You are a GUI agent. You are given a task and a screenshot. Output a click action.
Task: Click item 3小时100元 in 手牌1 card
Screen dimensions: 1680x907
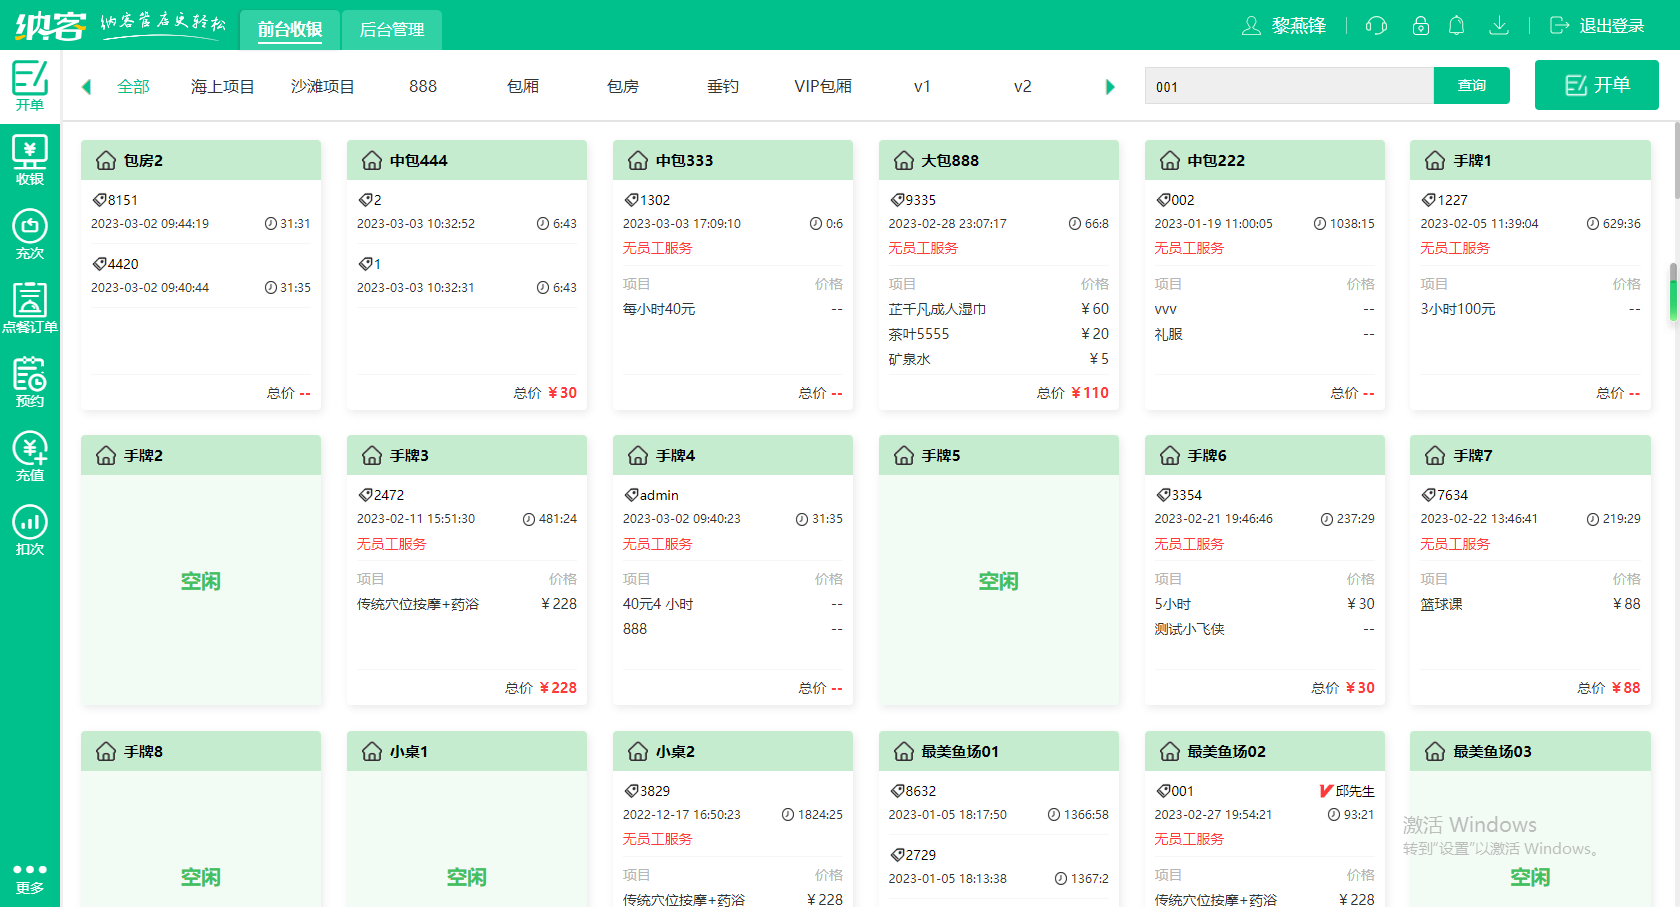pos(1458,309)
